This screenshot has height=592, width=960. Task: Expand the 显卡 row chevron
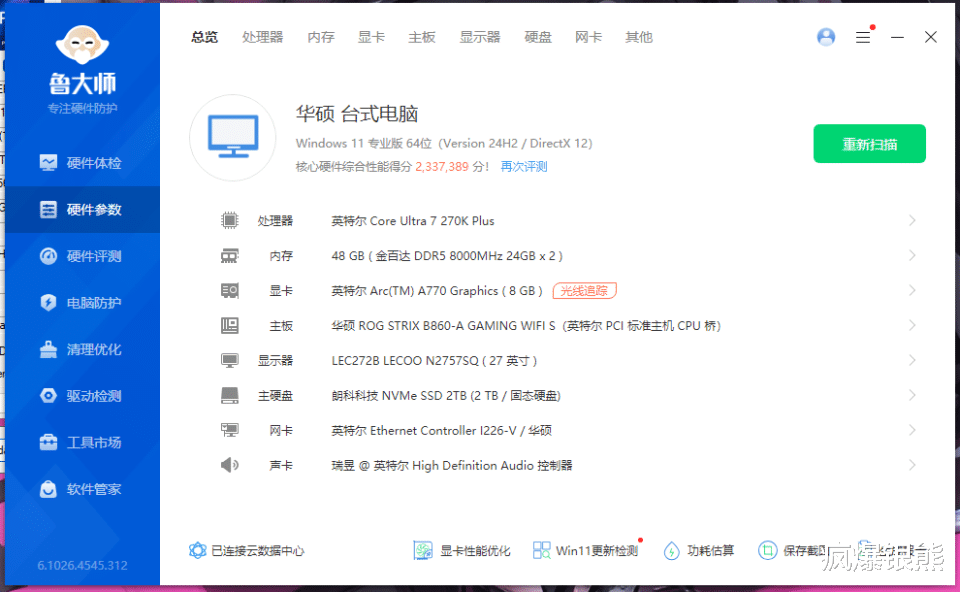pos(912,290)
